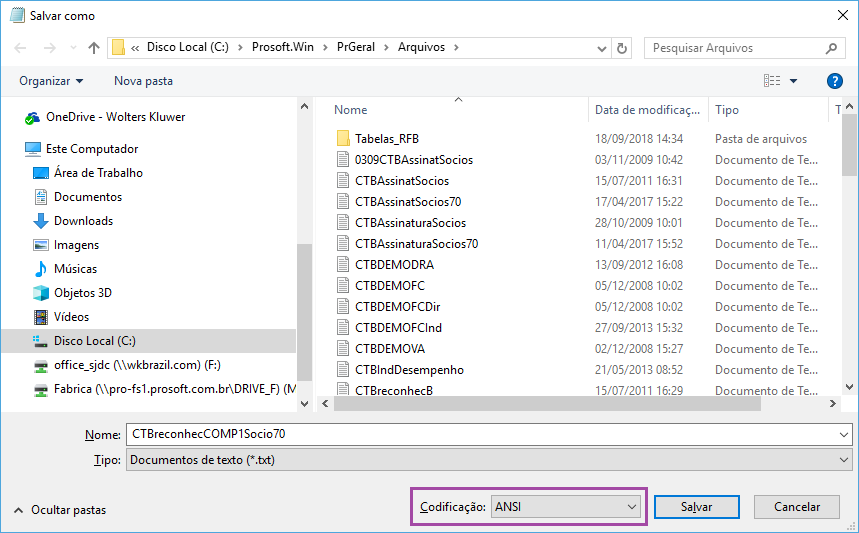859x533 pixels.
Task: Go back using the back arrow
Action: [x=20, y=48]
